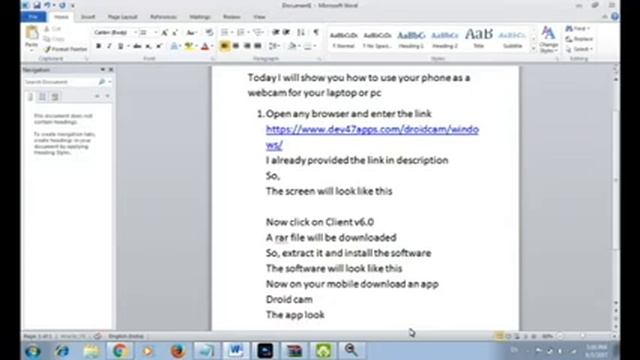This screenshot has width=640, height=360.
Task: Click the Sort icon in Paragraph group
Action: 301,33
